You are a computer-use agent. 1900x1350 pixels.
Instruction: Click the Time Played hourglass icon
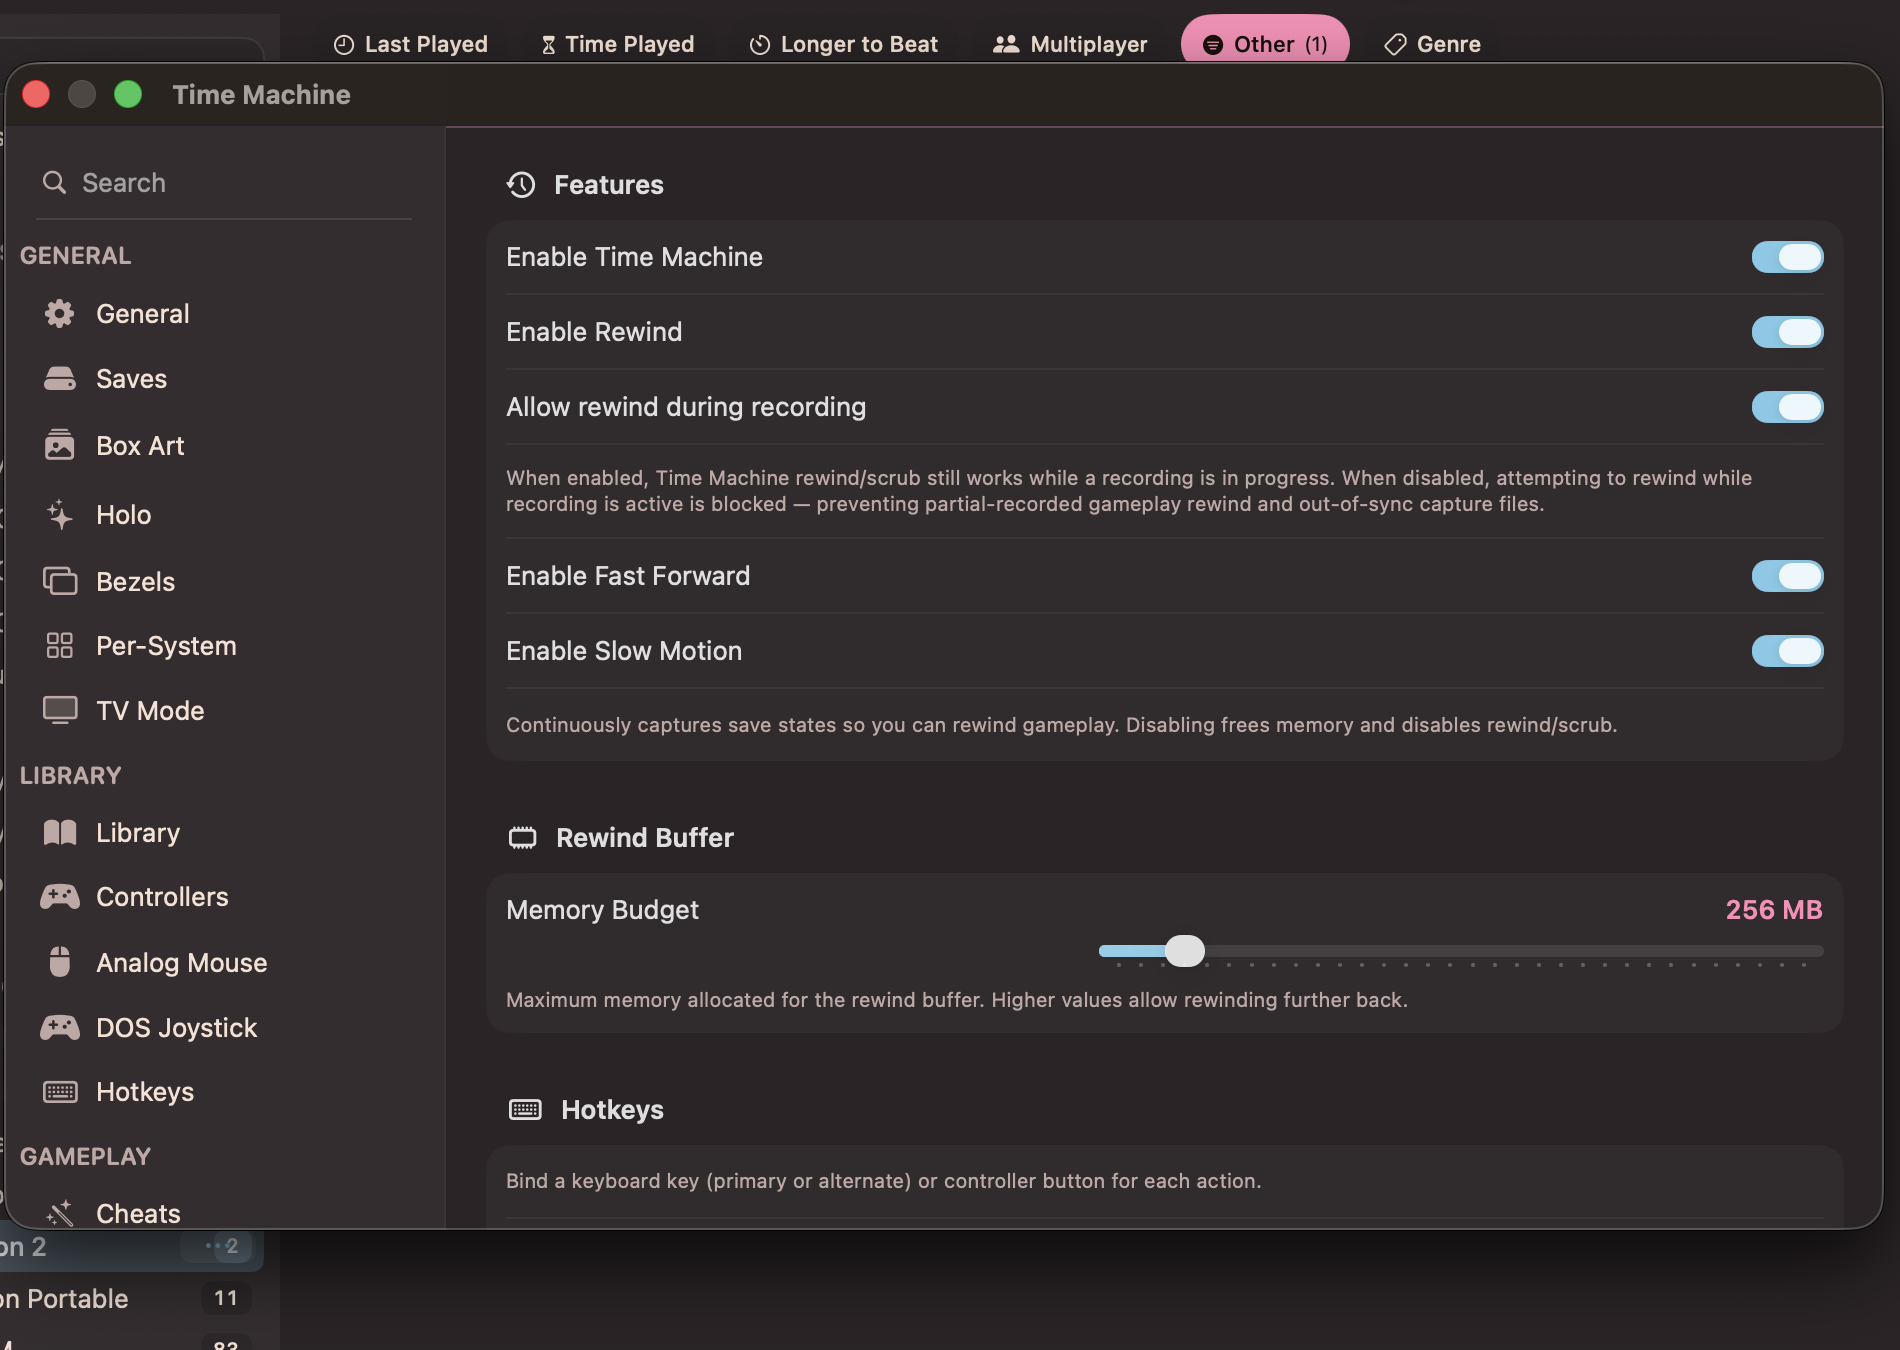[548, 44]
